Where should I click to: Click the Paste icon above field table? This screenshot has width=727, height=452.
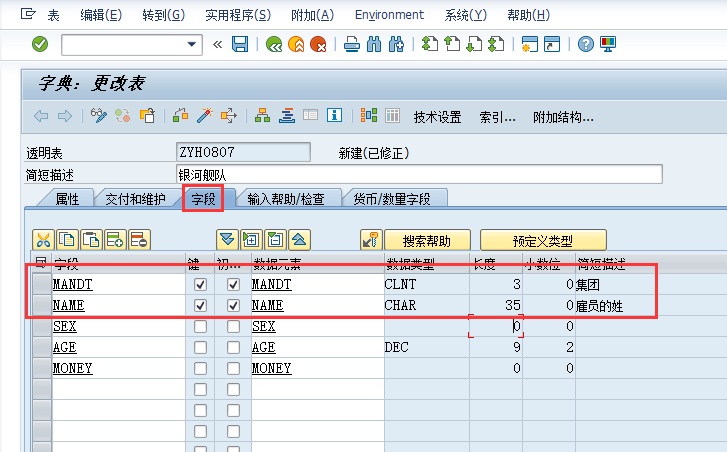91,240
